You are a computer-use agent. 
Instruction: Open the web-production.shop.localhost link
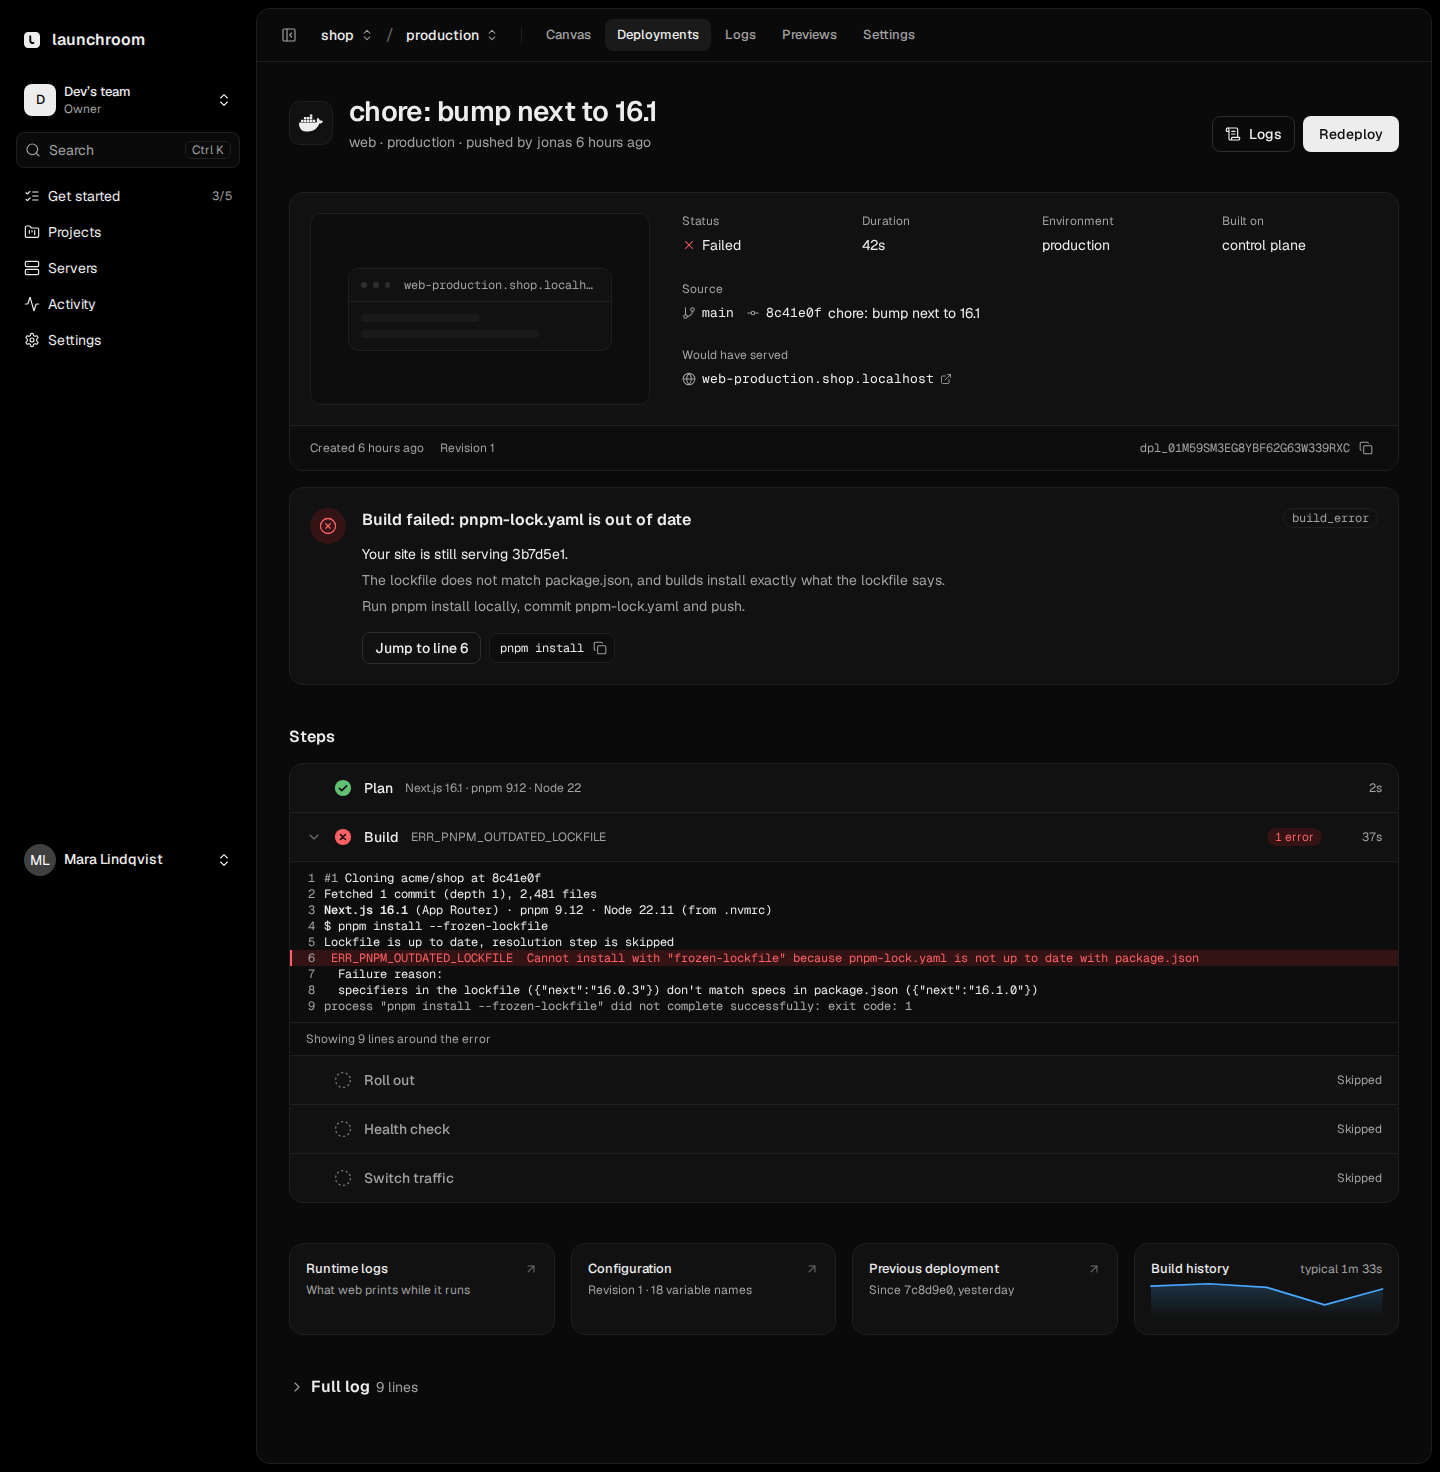[x=817, y=379]
